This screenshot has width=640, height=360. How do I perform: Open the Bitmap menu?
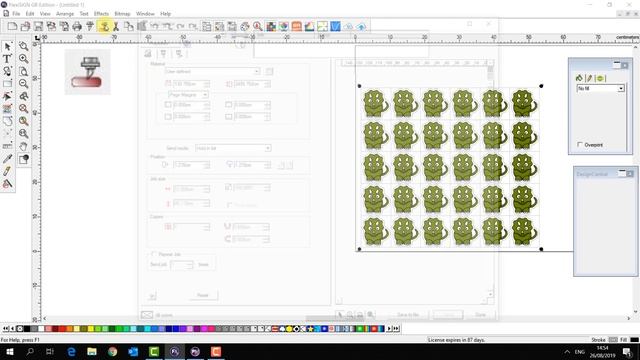coord(122,13)
